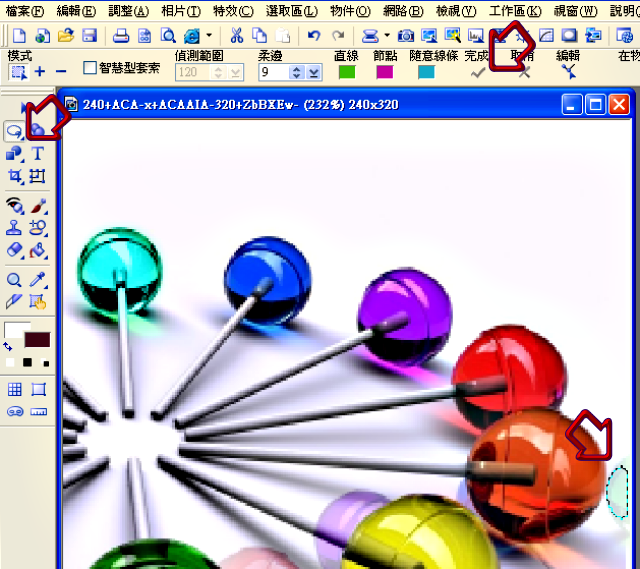Open the 柔邊 dropdown arrow
The width and height of the screenshot is (640, 569).
pyautogui.click(x=313, y=73)
